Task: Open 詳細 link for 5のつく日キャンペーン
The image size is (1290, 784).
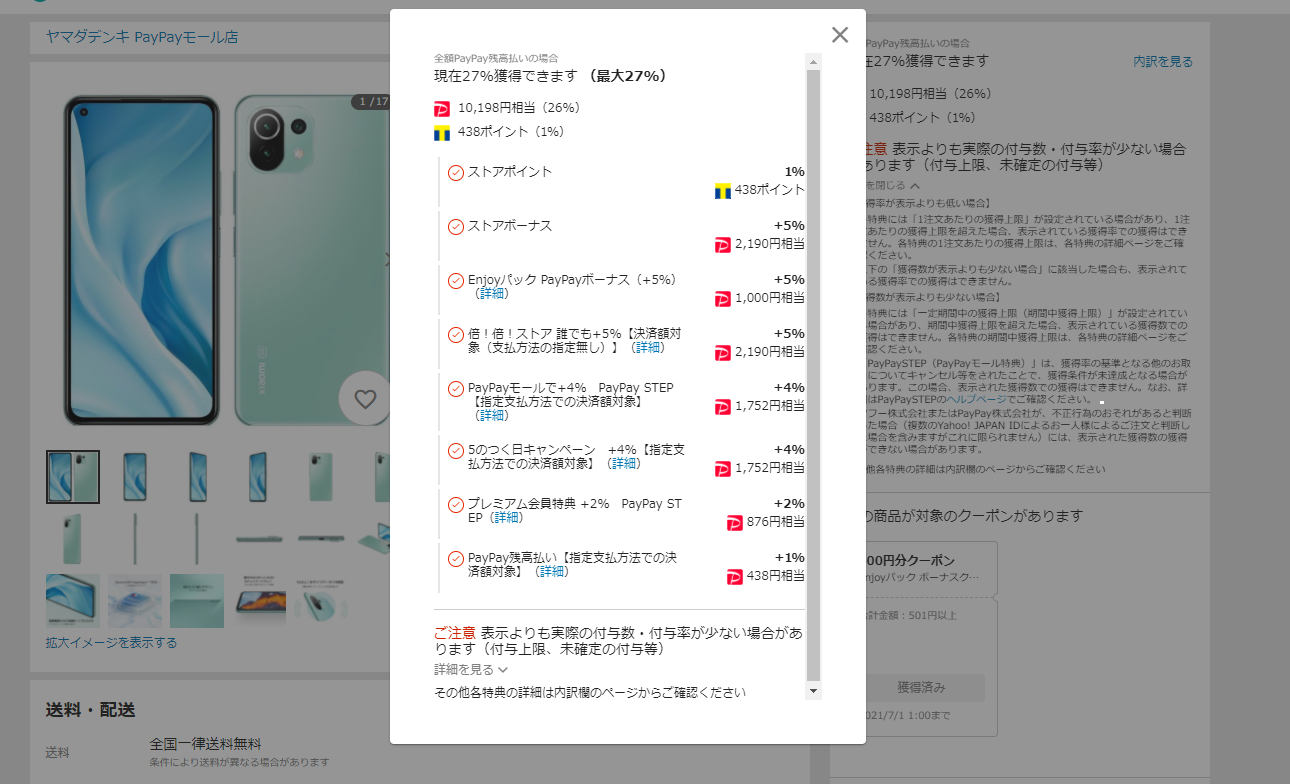Action: point(624,464)
